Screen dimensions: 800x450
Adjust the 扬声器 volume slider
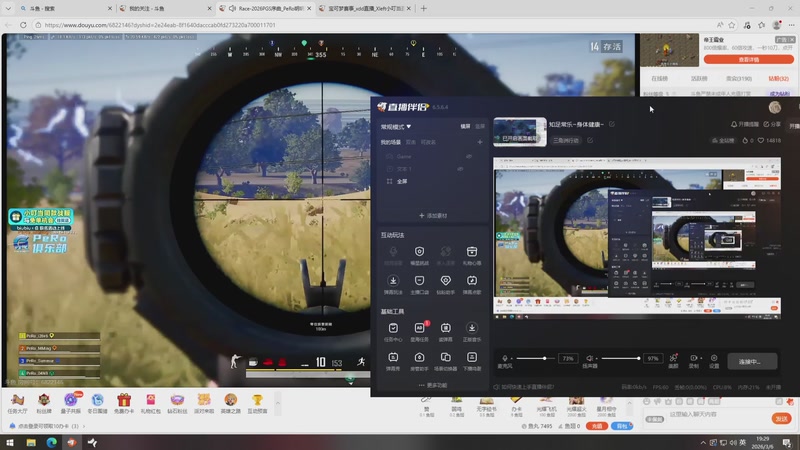(x=621, y=358)
